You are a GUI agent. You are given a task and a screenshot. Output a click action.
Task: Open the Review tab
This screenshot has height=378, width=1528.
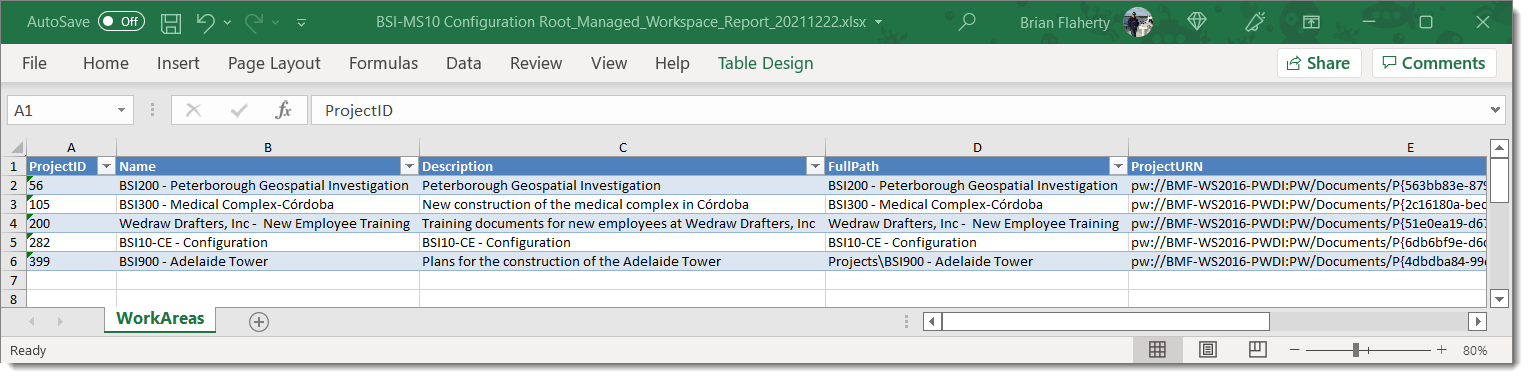pyautogui.click(x=536, y=63)
